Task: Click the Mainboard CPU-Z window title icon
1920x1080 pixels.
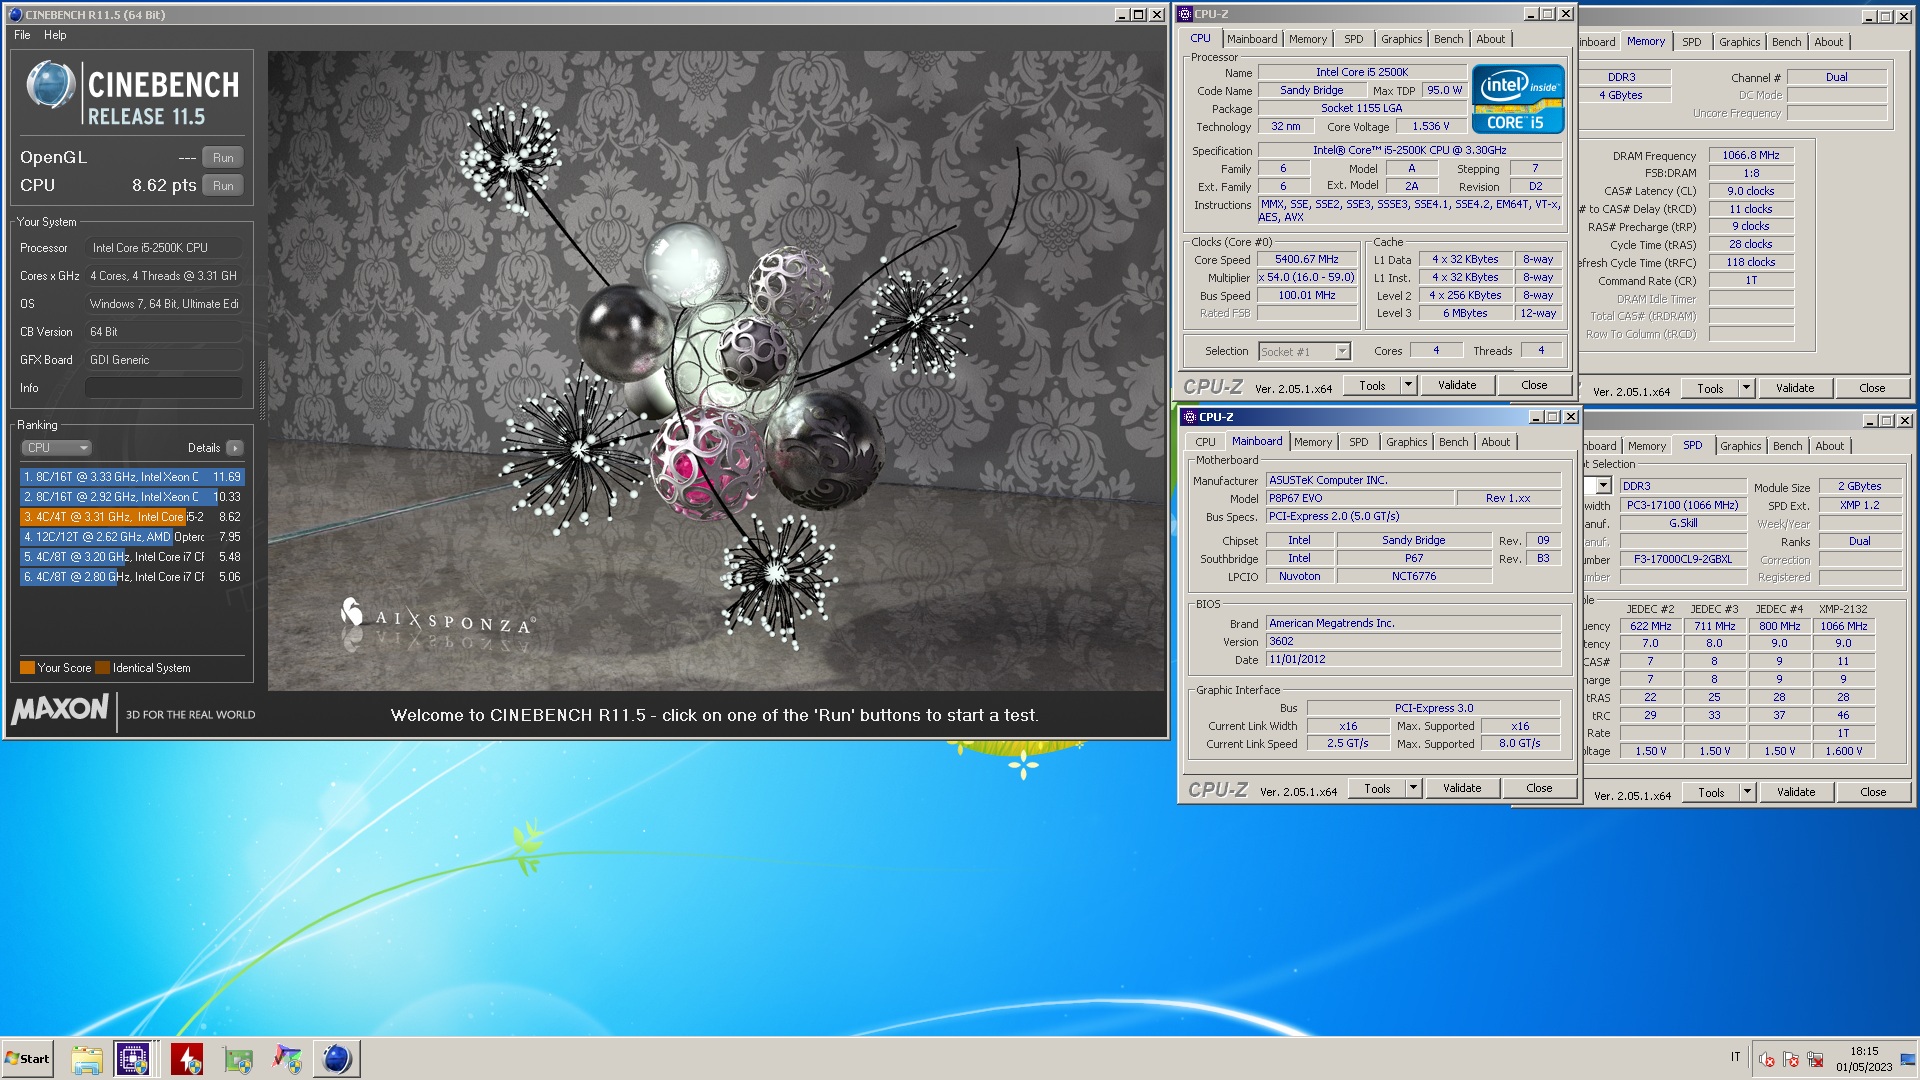Action: click(1190, 417)
